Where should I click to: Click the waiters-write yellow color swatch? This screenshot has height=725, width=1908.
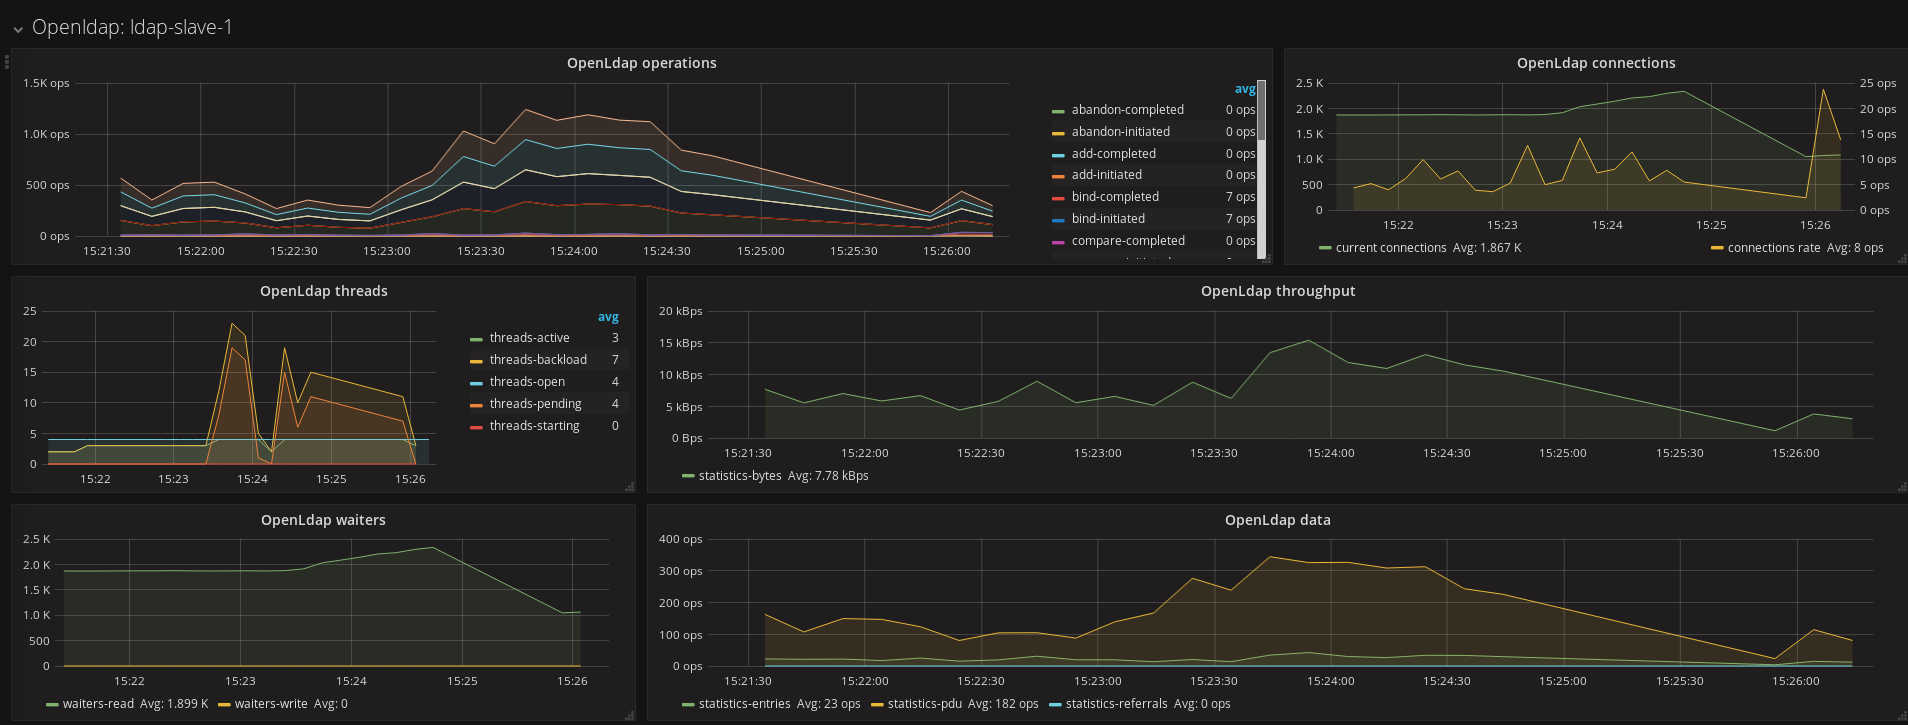click(224, 705)
